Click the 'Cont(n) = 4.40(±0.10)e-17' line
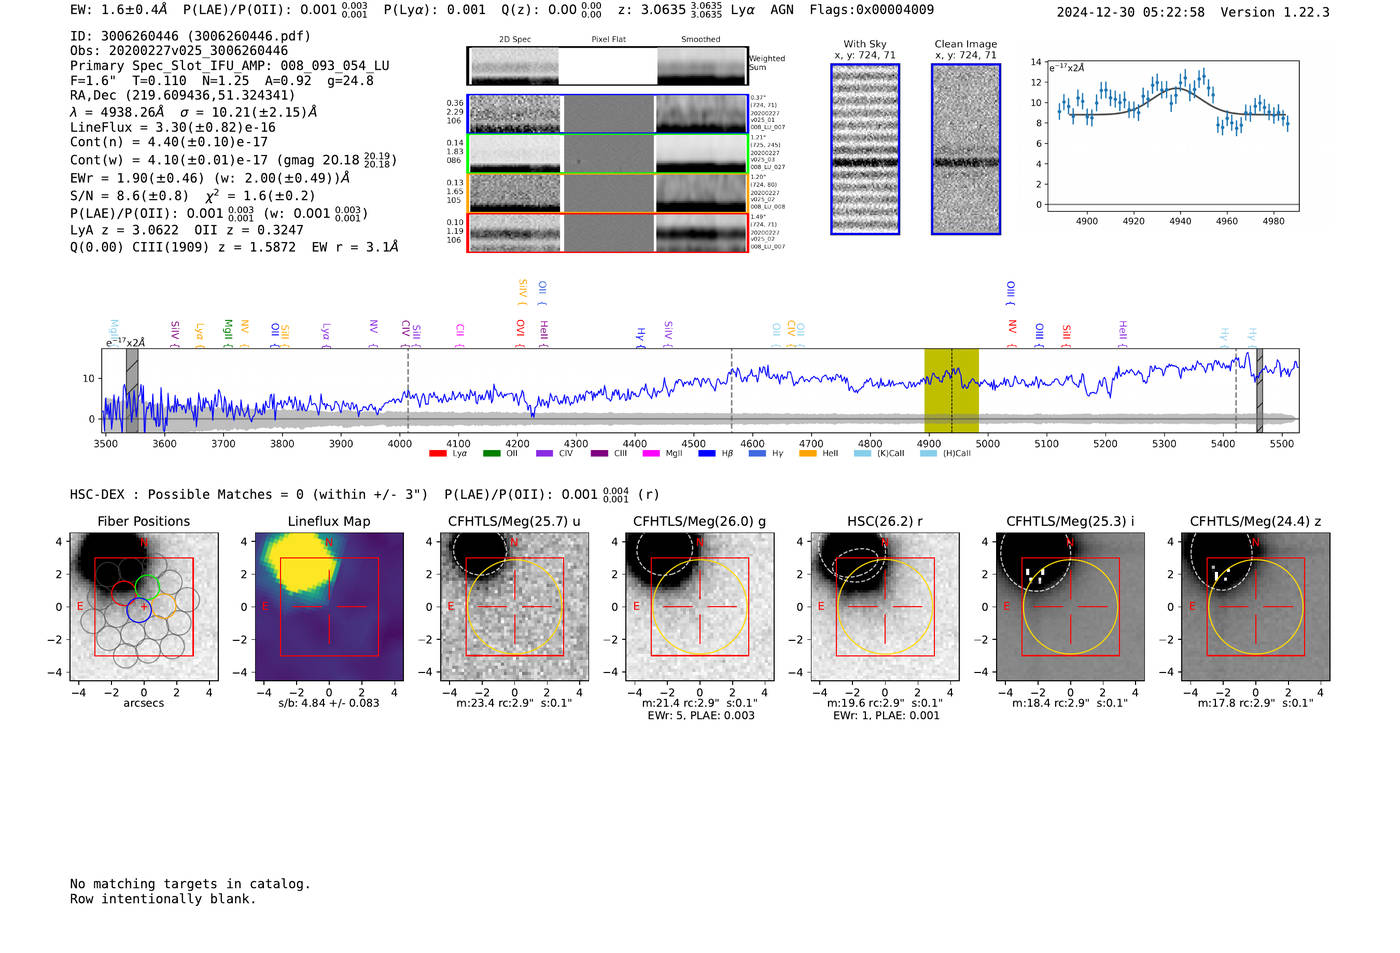 (169, 143)
